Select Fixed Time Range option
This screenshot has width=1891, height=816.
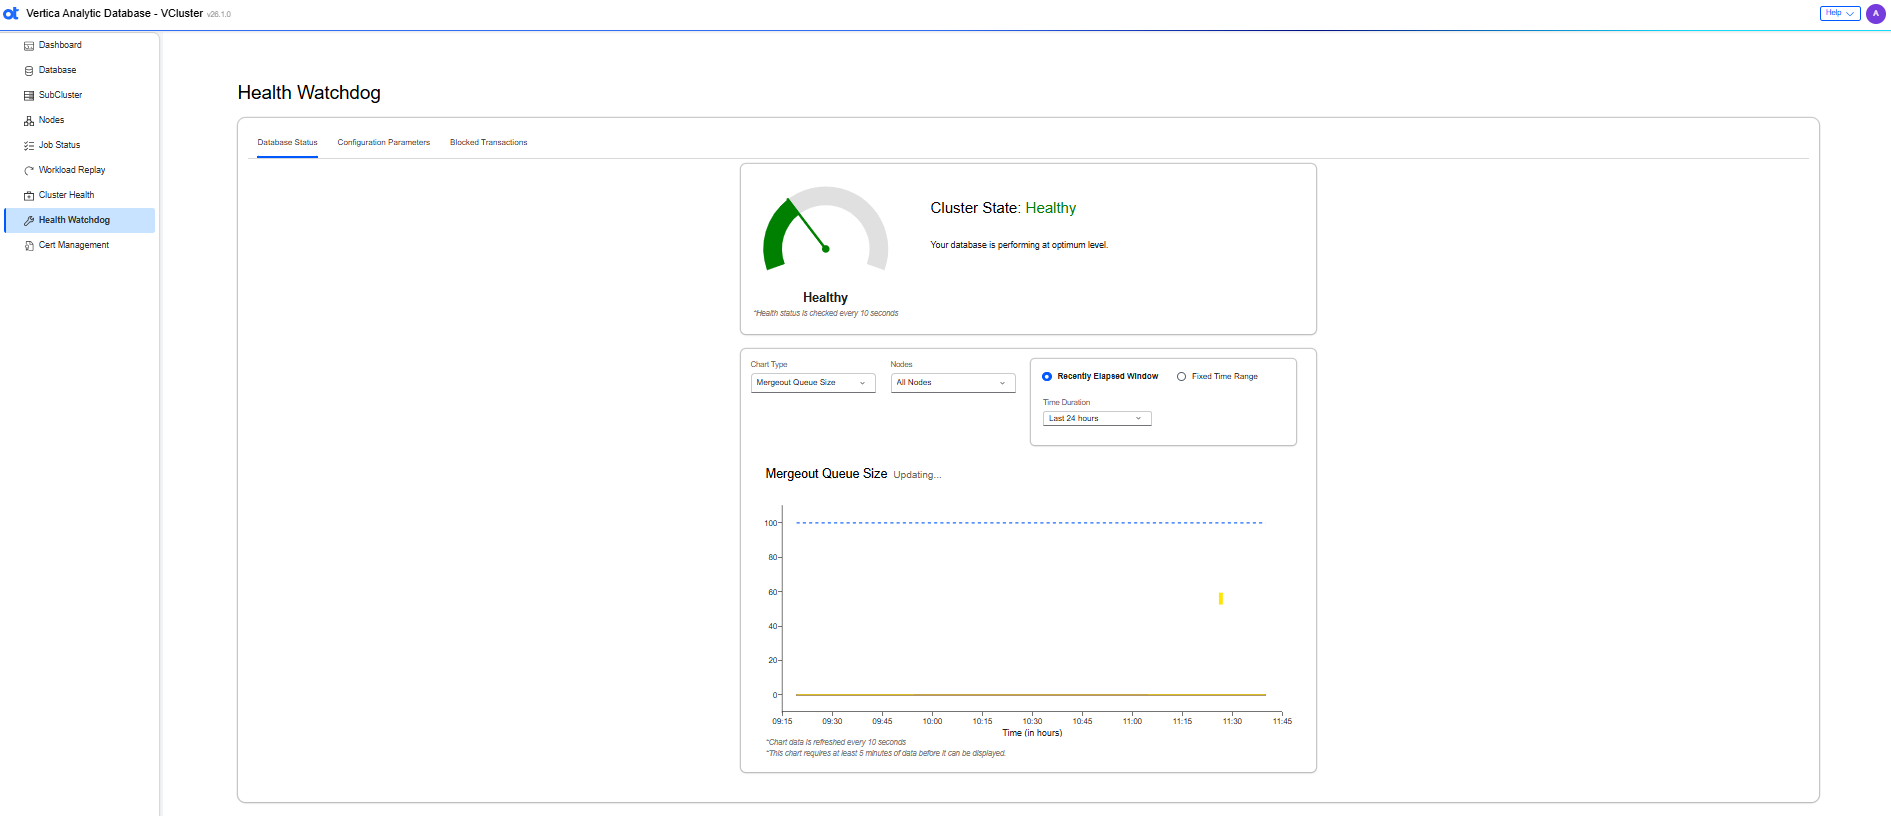(x=1181, y=377)
